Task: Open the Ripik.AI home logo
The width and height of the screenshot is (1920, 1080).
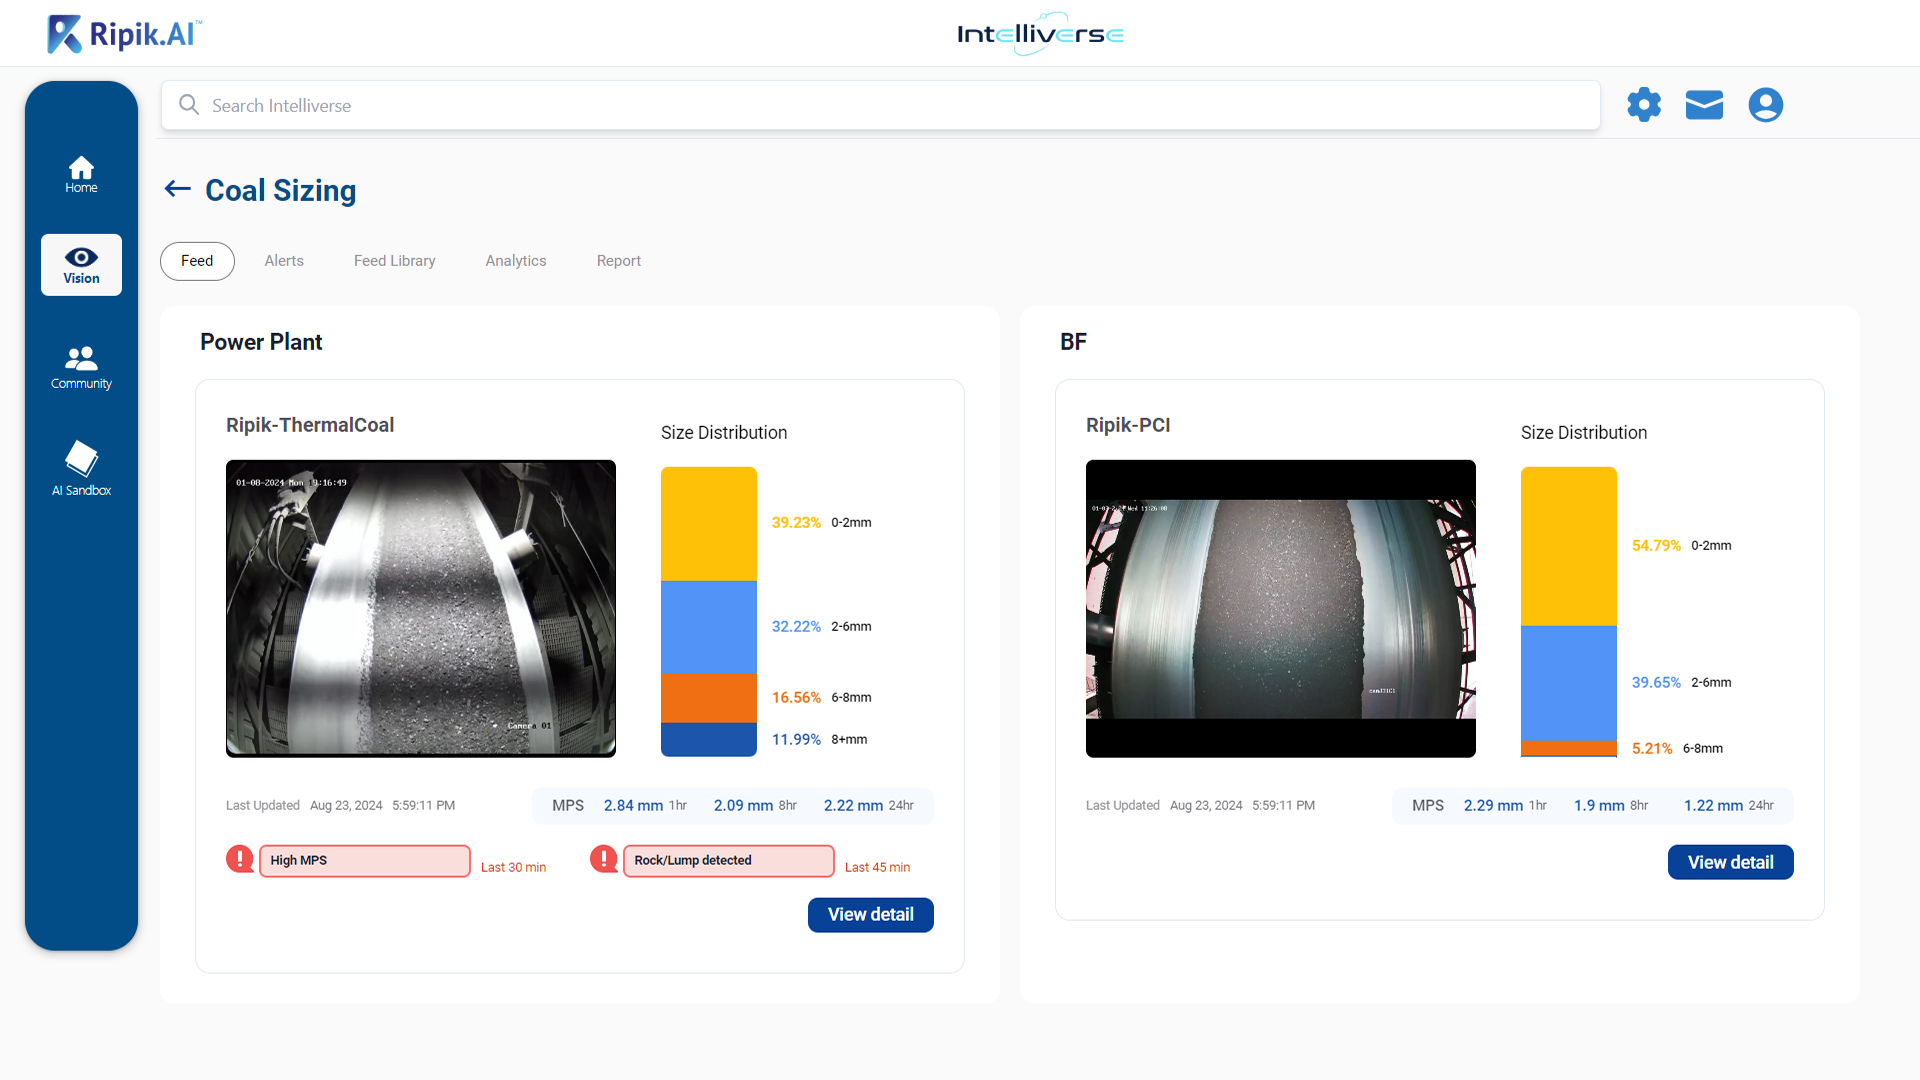Action: [122, 33]
